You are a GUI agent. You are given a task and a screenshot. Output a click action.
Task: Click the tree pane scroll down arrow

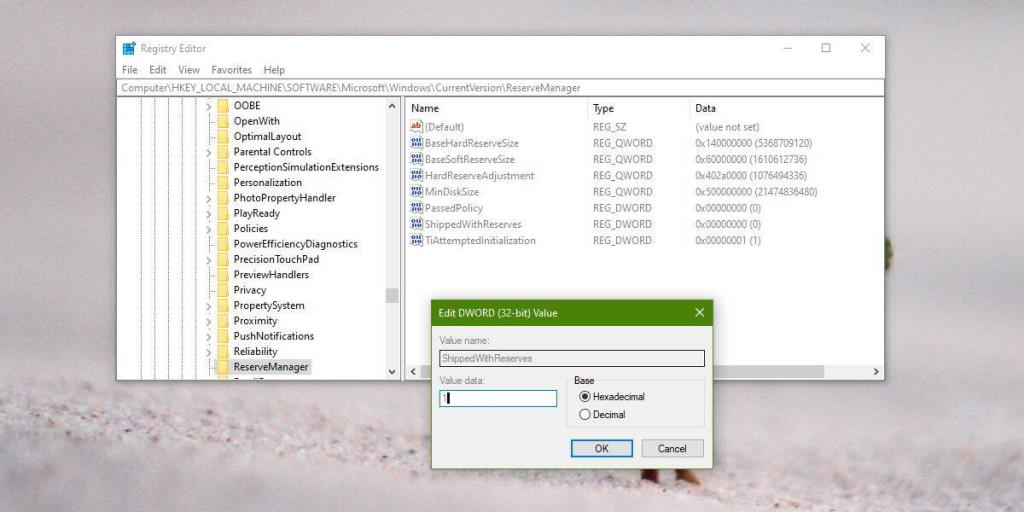tap(392, 372)
